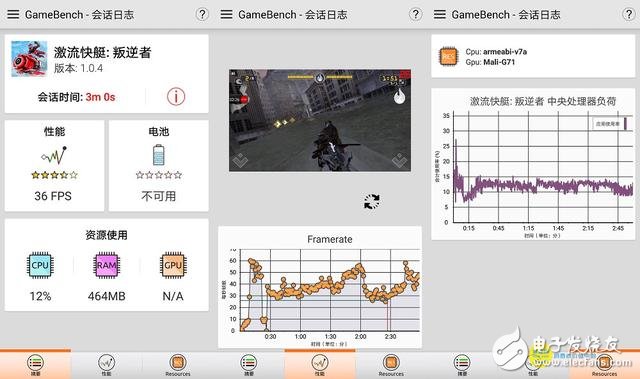
Task: Switch to performance tab in left panel
Action: (107, 364)
